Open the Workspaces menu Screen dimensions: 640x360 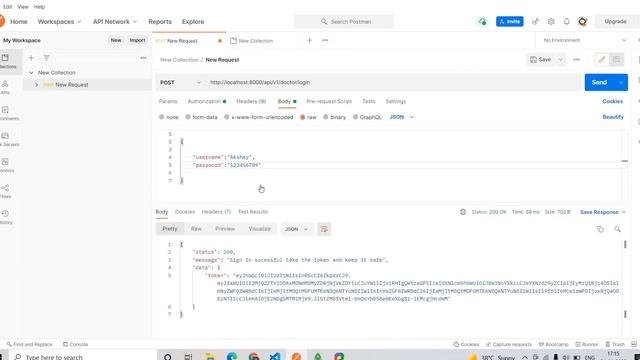point(60,22)
